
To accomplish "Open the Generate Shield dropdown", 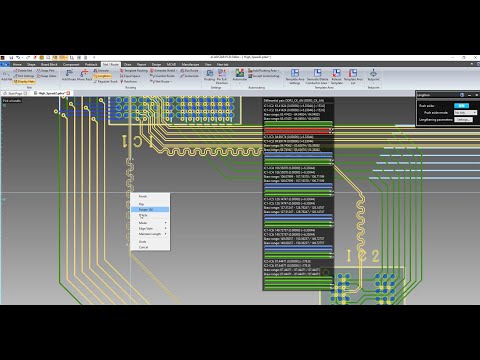I will pyautogui.click(x=163, y=71).
